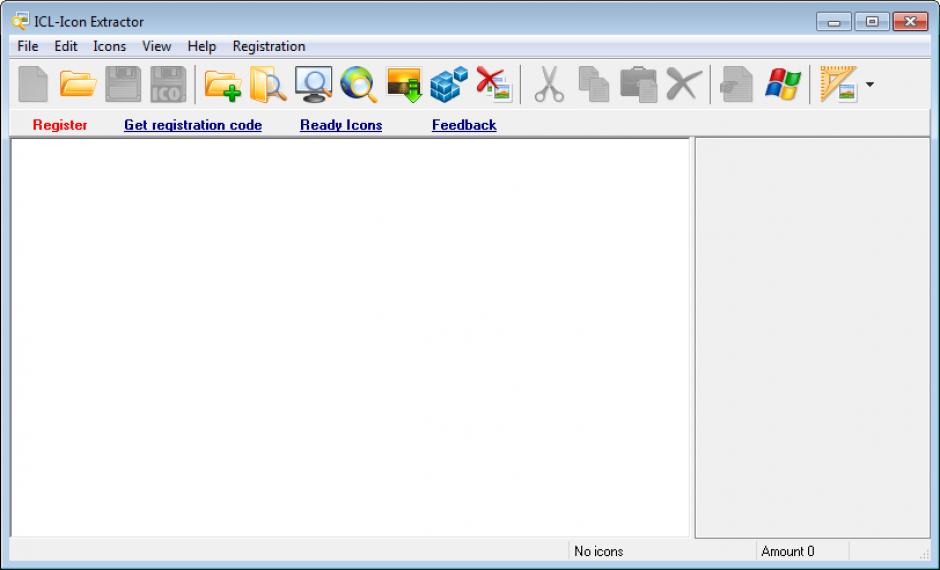Open the File menu
The width and height of the screenshot is (940, 570).
(x=28, y=46)
